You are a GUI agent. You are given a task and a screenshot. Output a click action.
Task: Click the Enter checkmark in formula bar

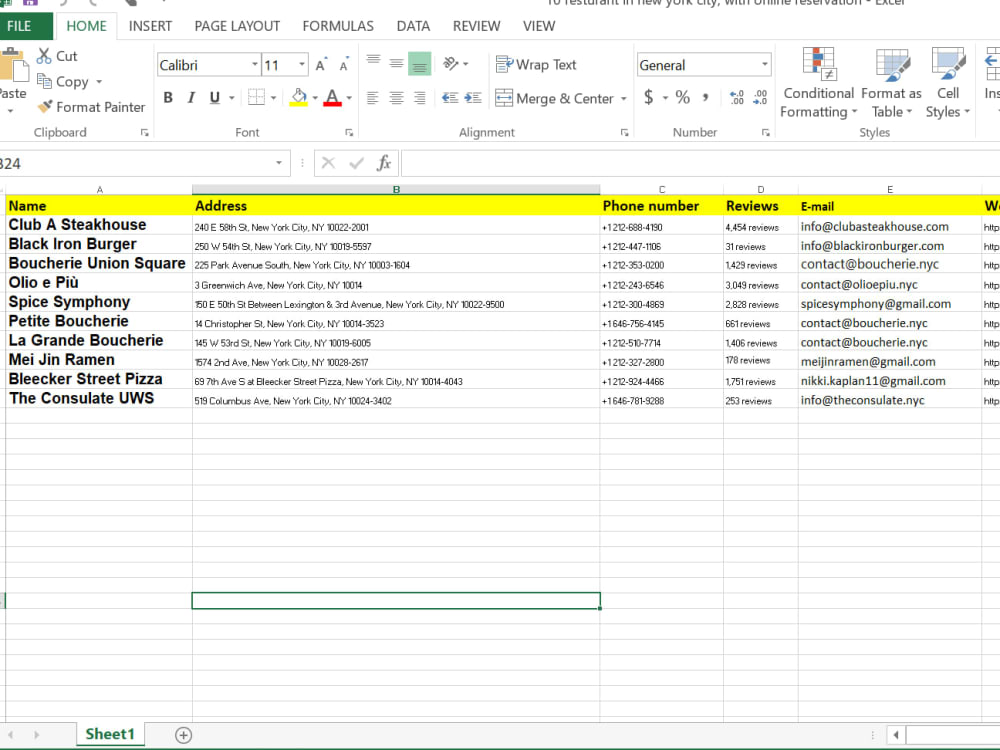357,163
